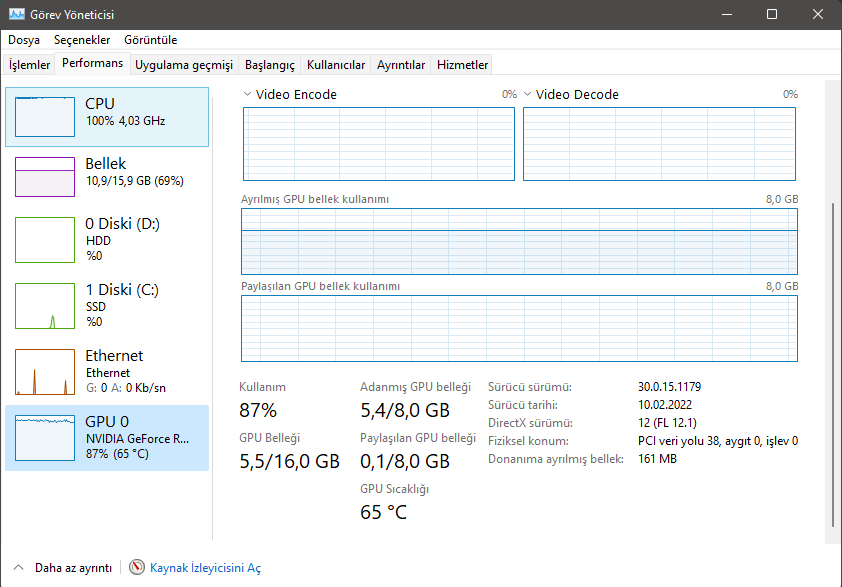
Task: Click the dedicated GPU memory usage graph
Action: pyautogui.click(x=519, y=241)
